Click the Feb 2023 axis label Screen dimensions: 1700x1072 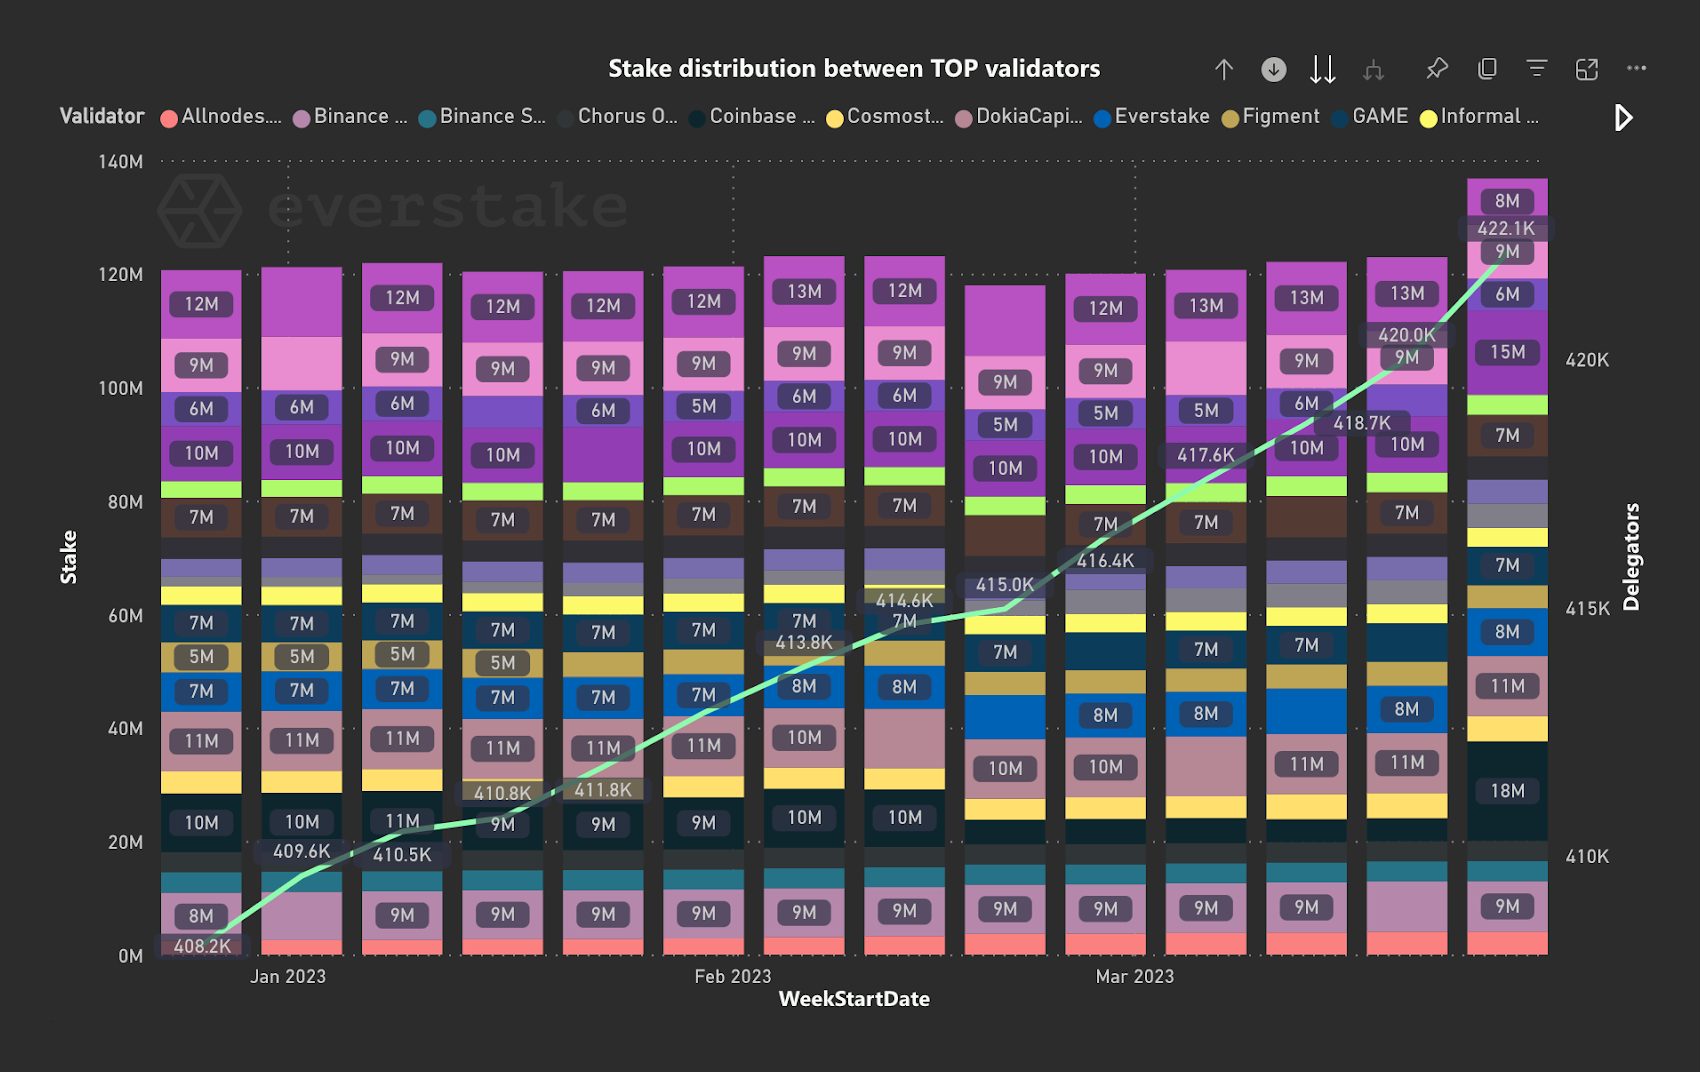coord(733,977)
